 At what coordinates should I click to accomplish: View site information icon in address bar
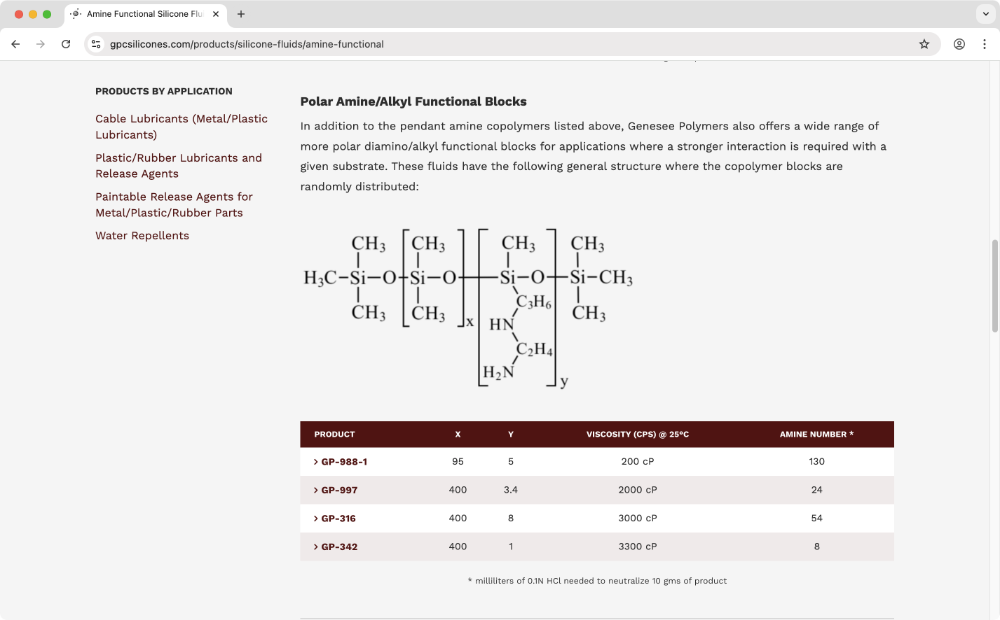96,44
